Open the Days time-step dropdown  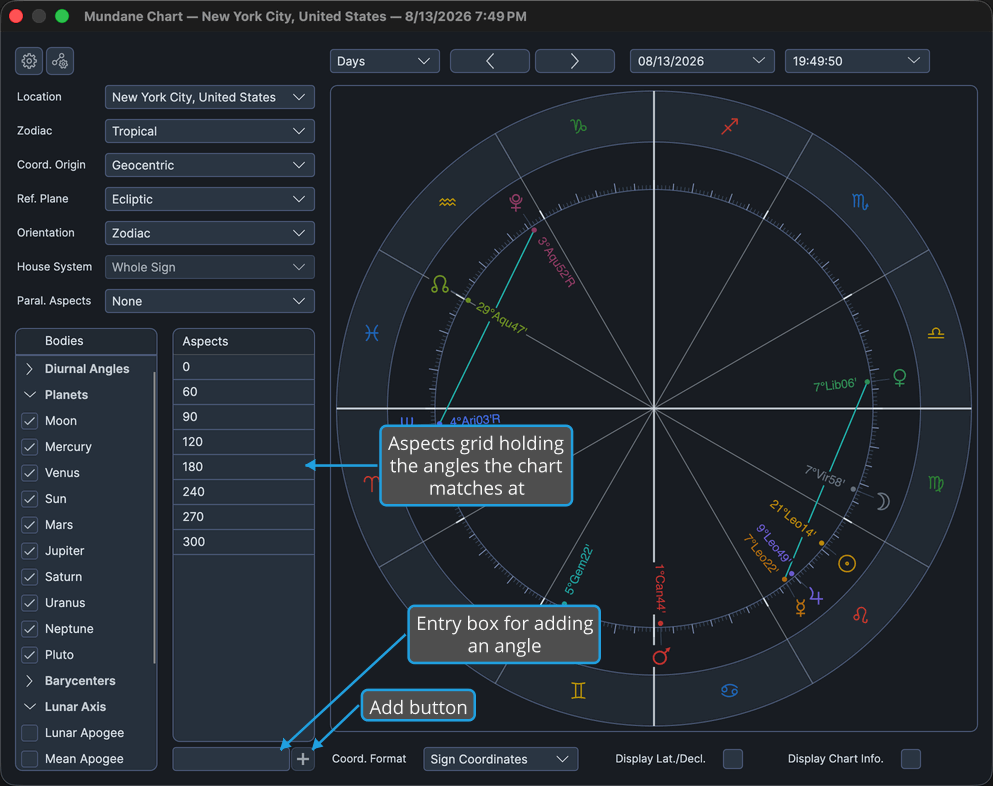point(384,61)
